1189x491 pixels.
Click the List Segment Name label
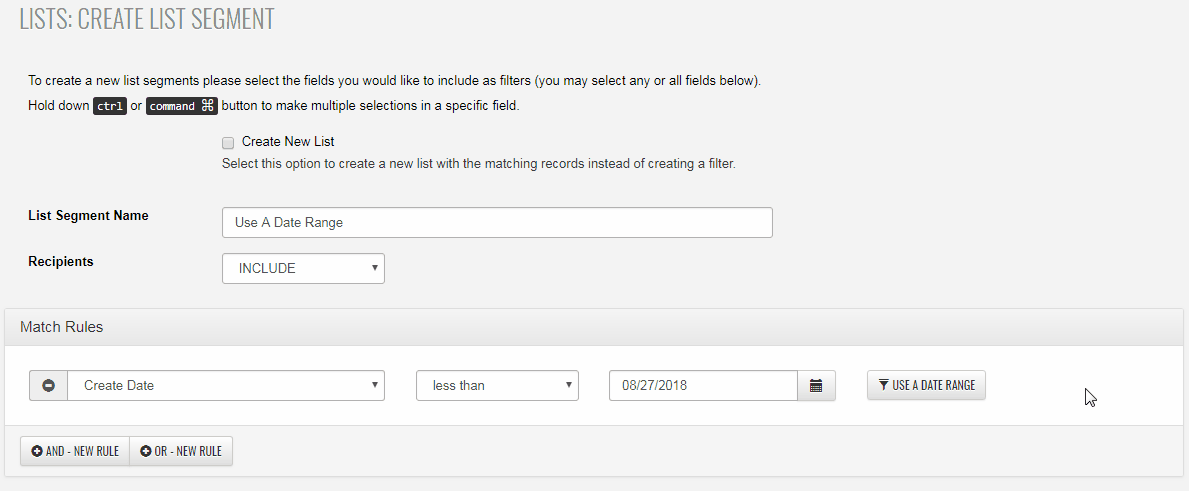88,215
